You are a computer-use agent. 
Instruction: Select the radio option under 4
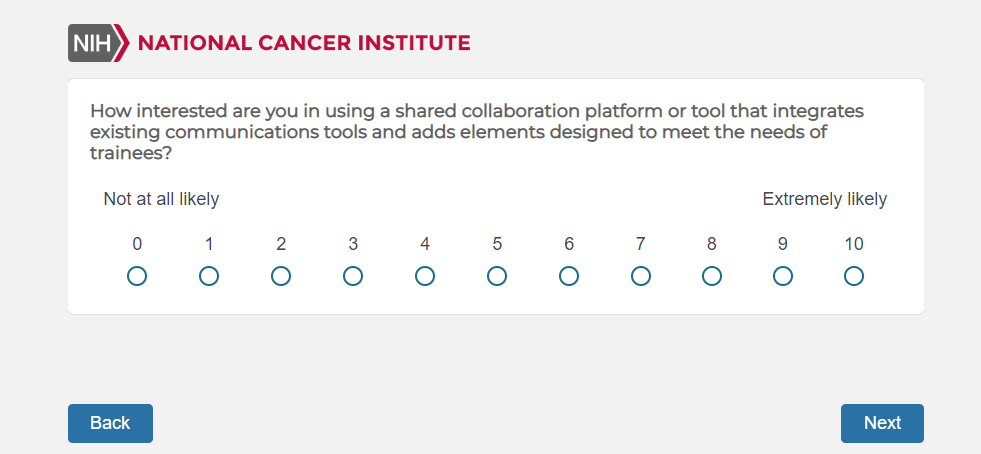tap(425, 276)
